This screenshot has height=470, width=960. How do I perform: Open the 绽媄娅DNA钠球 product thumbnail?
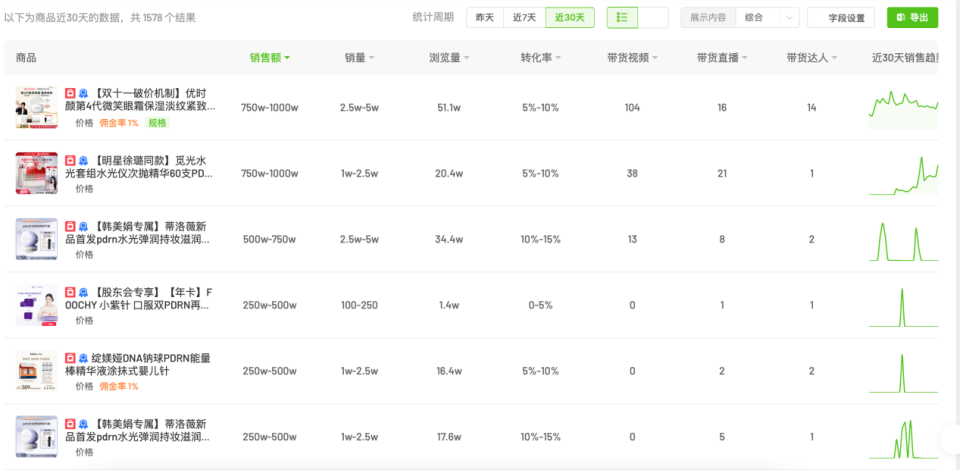pyautogui.click(x=36, y=371)
